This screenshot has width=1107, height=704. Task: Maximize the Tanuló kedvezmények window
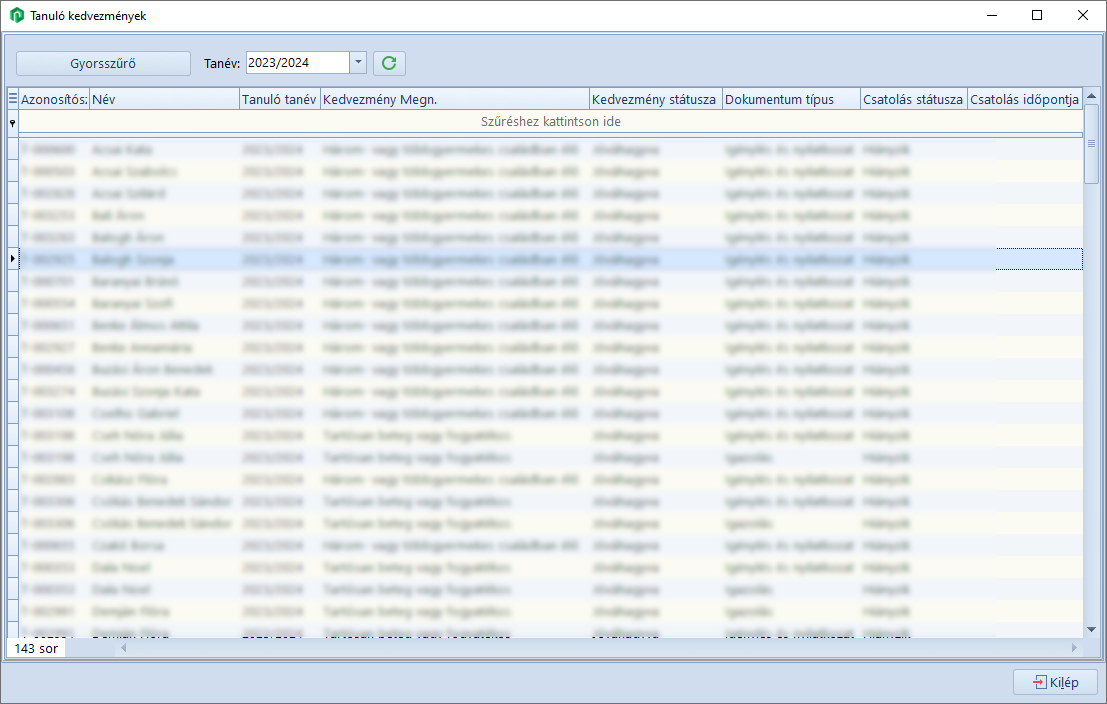click(1037, 16)
